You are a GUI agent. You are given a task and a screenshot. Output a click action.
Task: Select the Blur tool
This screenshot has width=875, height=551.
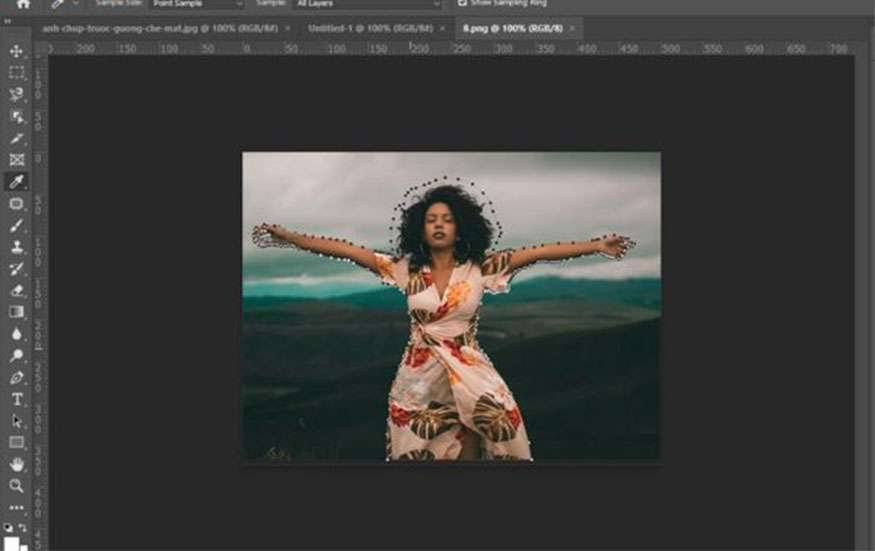pyautogui.click(x=16, y=334)
